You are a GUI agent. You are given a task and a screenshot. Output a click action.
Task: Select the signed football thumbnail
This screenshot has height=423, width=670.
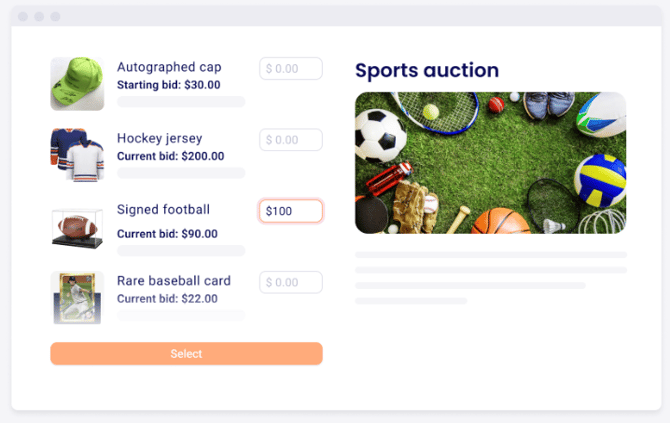pyautogui.click(x=77, y=226)
